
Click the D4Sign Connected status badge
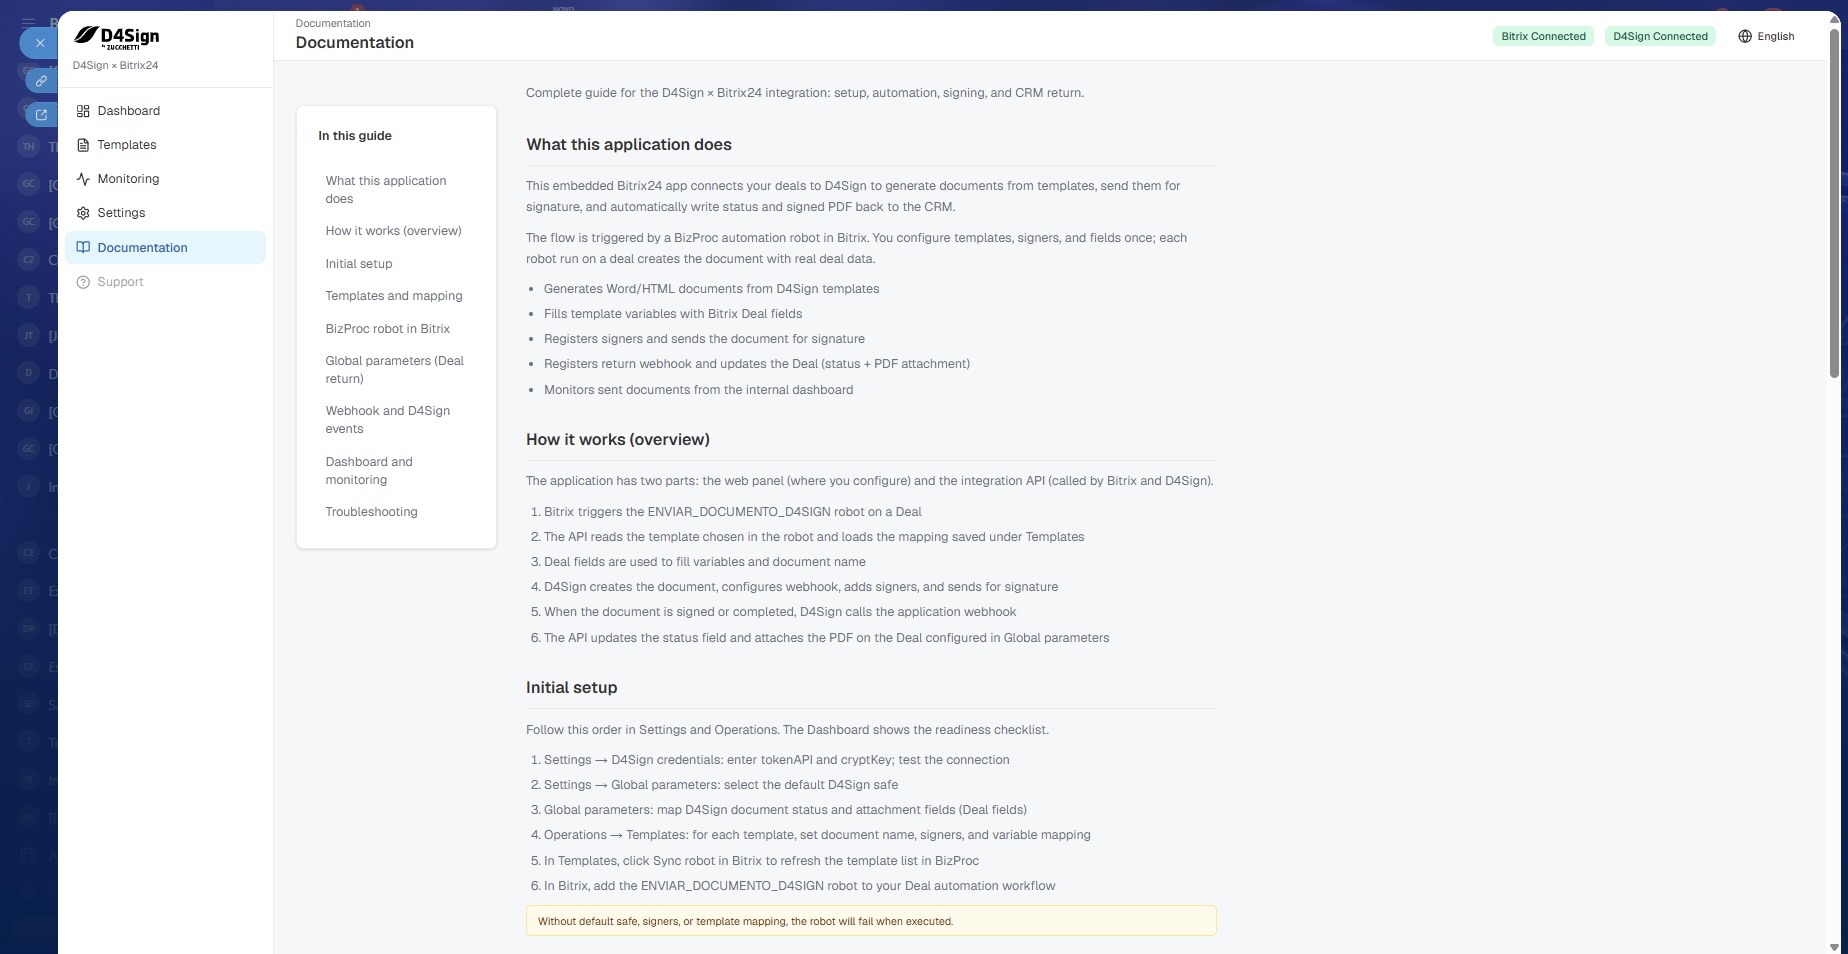tap(1660, 36)
